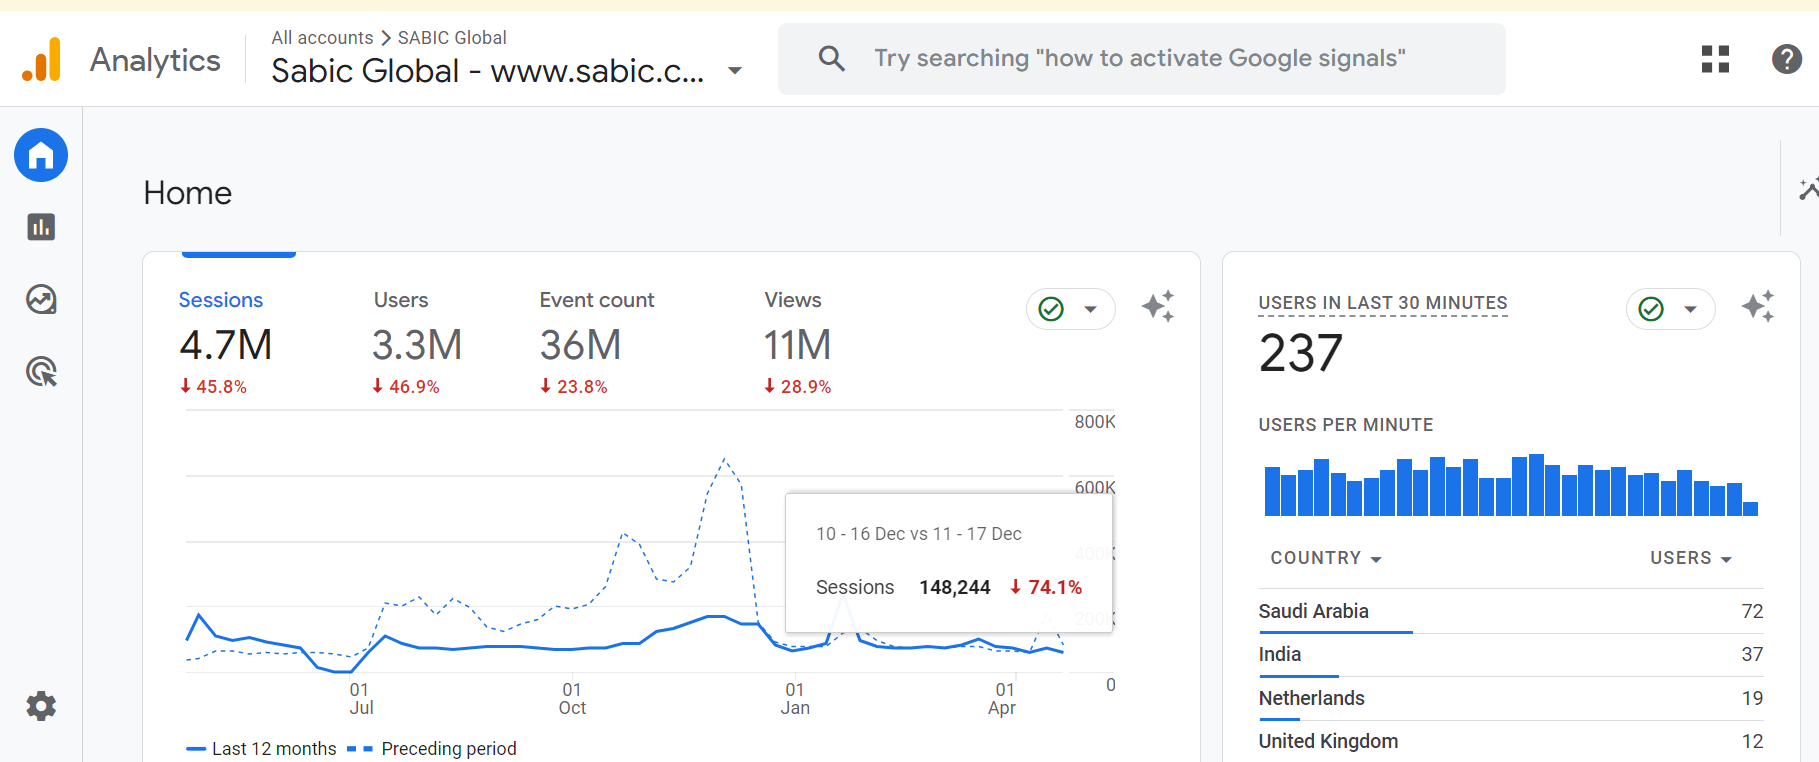Click the Insights sparkle icon on realtime card
The image size is (1819, 762).
[x=1757, y=307]
